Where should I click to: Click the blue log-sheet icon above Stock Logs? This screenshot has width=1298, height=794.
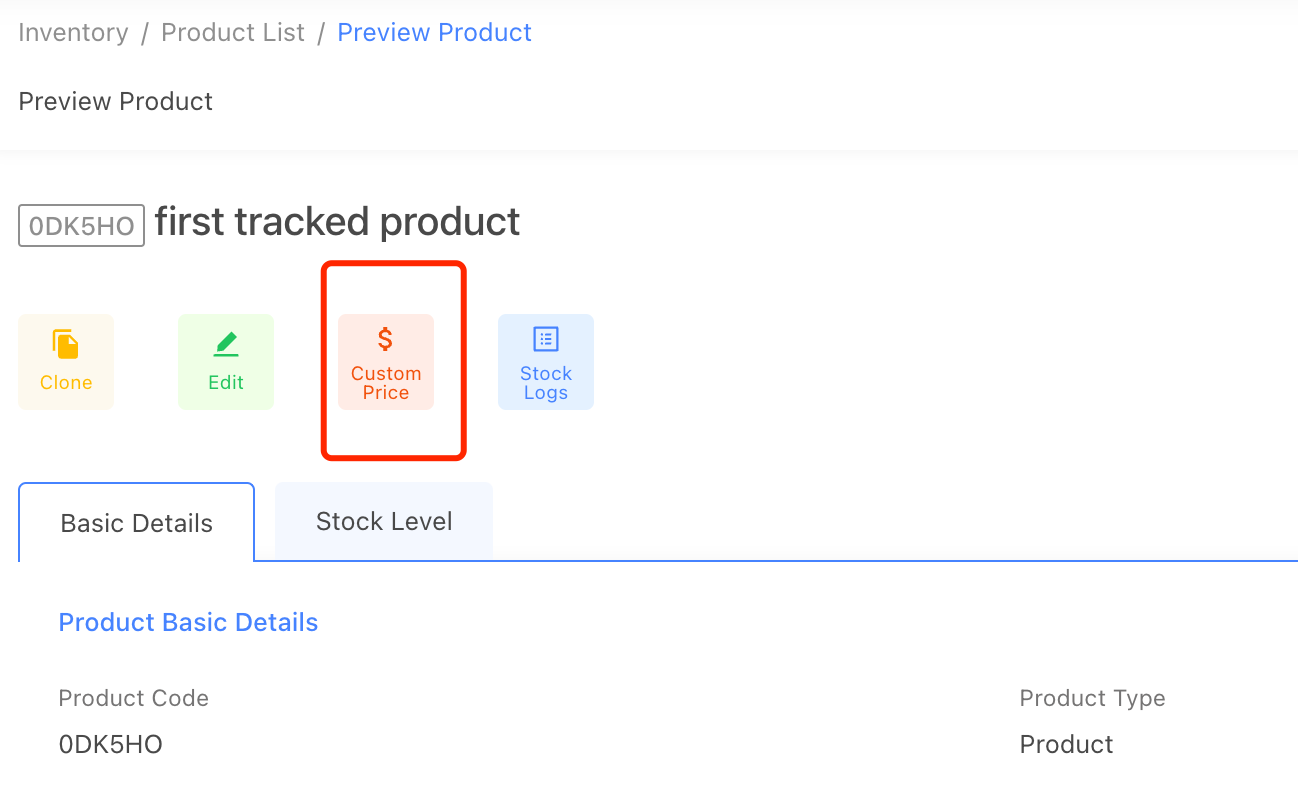pos(545,339)
